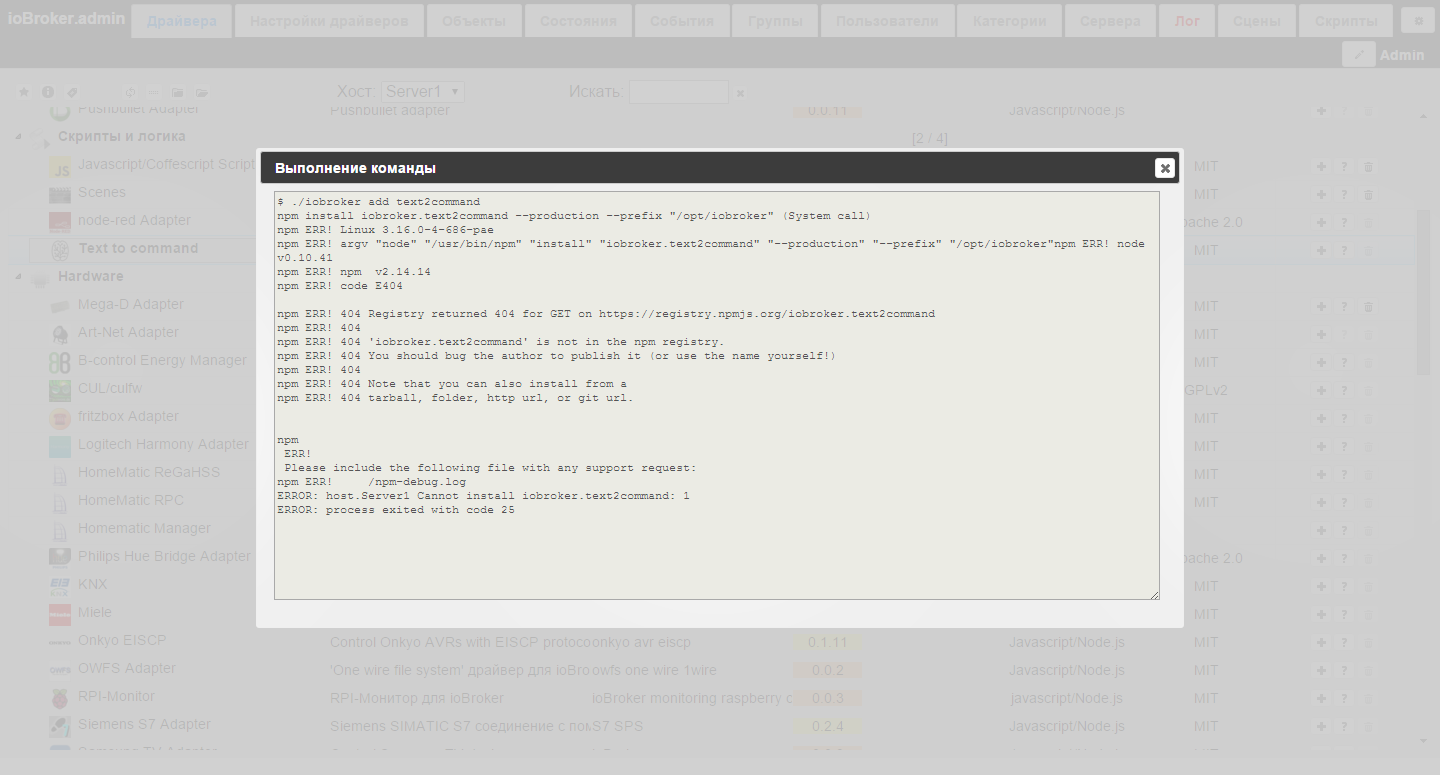Click the scrollbar down arrow of adapter list
The height and width of the screenshot is (775, 1440).
1423,741
